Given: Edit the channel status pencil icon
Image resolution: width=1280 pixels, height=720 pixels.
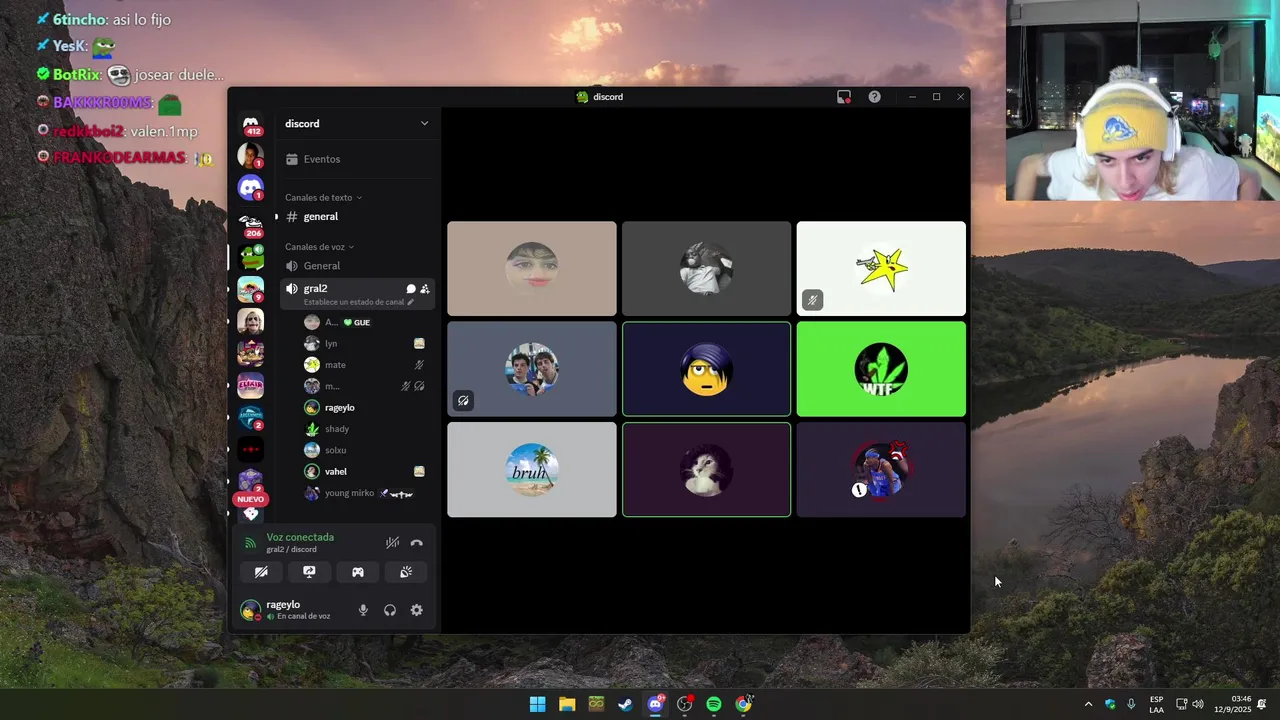Looking at the screenshot, I should coord(410,302).
